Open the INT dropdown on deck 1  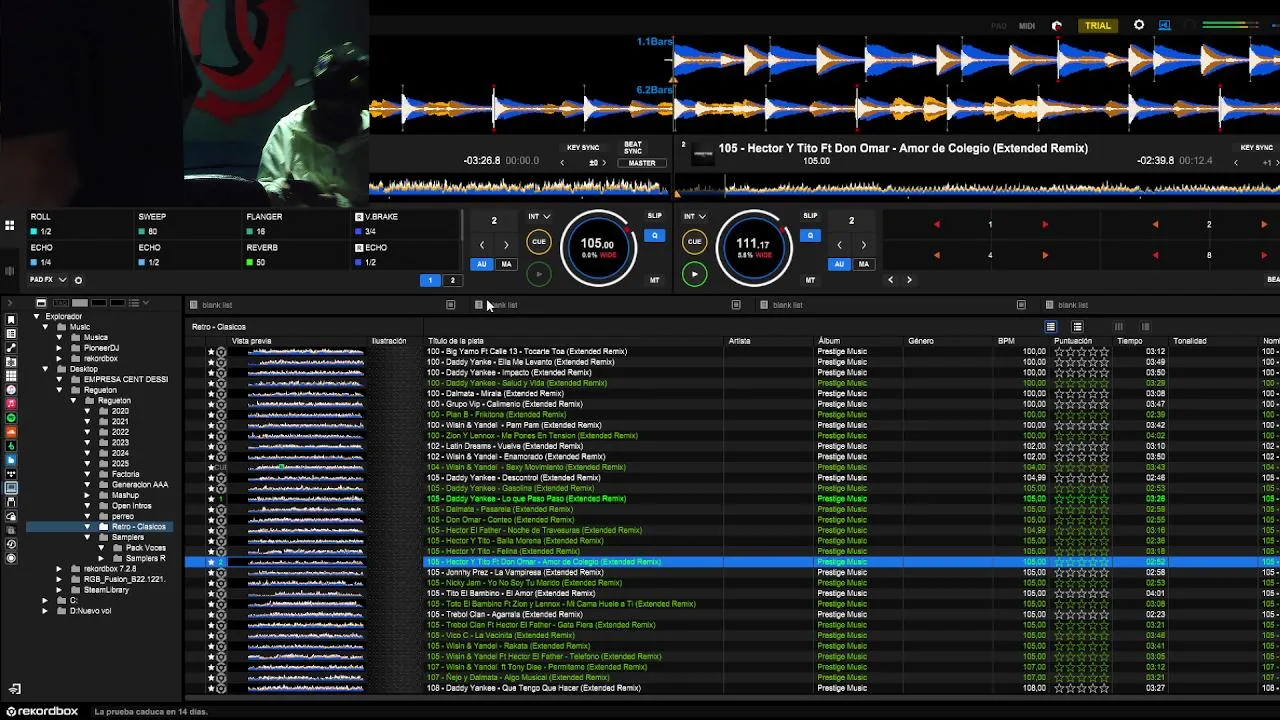point(539,216)
